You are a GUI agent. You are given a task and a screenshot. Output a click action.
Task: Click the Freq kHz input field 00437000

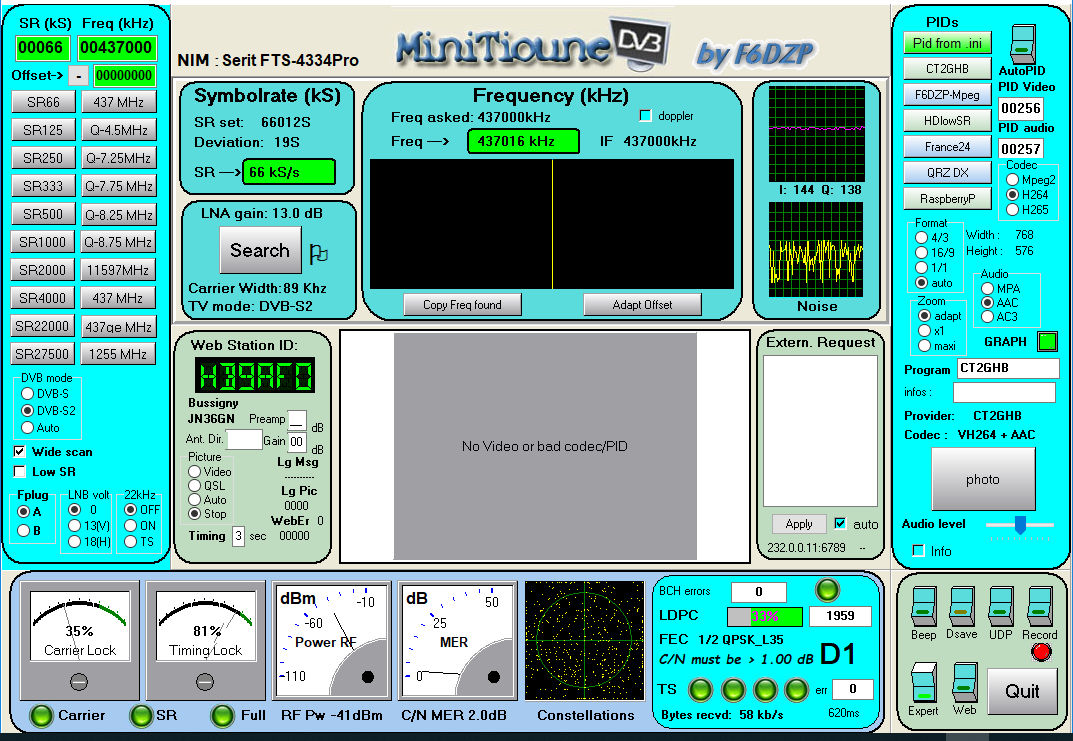click(117, 48)
